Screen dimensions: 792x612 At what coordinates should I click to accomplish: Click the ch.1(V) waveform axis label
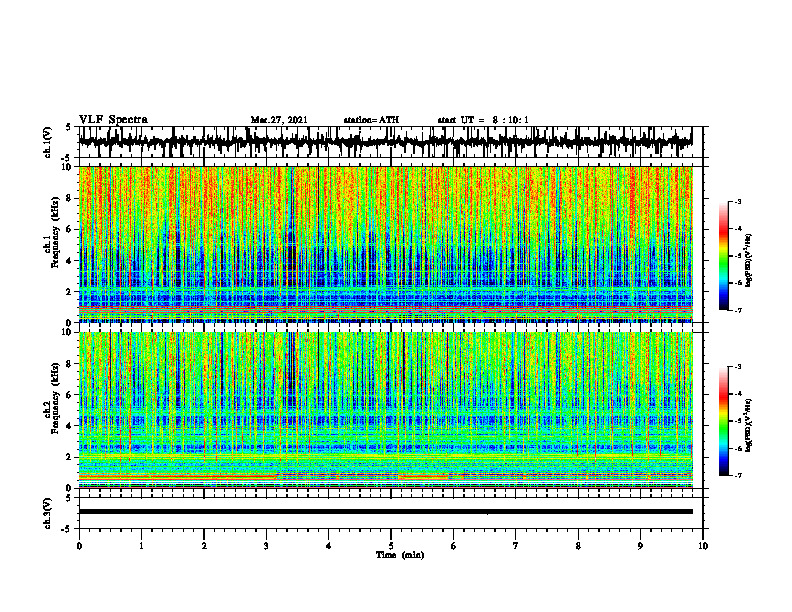pyautogui.click(x=48, y=142)
